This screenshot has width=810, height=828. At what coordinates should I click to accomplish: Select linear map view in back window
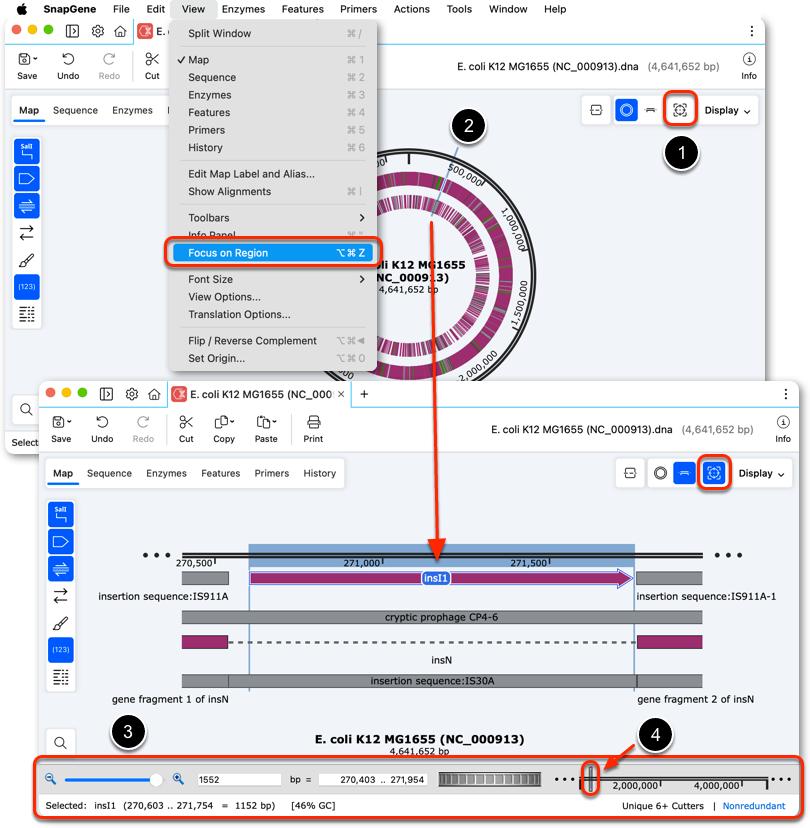click(651, 110)
